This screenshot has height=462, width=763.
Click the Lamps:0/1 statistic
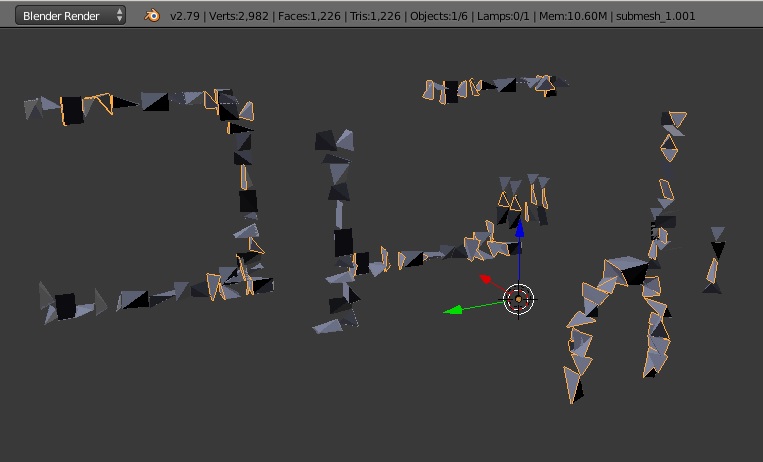[503, 16]
